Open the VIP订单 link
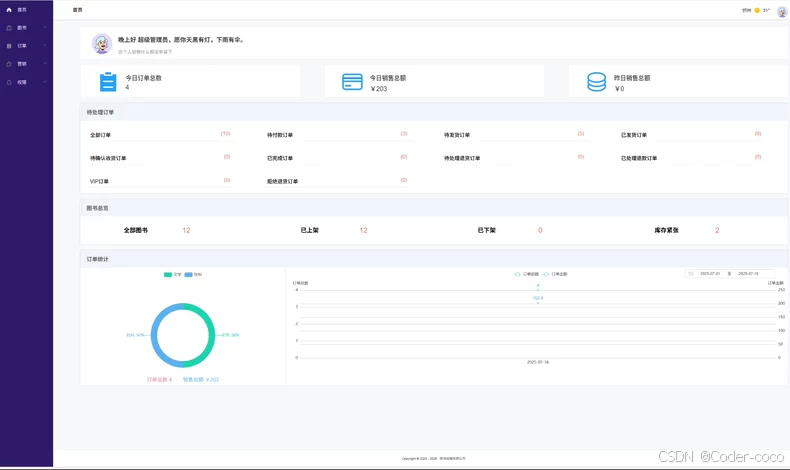 99,181
